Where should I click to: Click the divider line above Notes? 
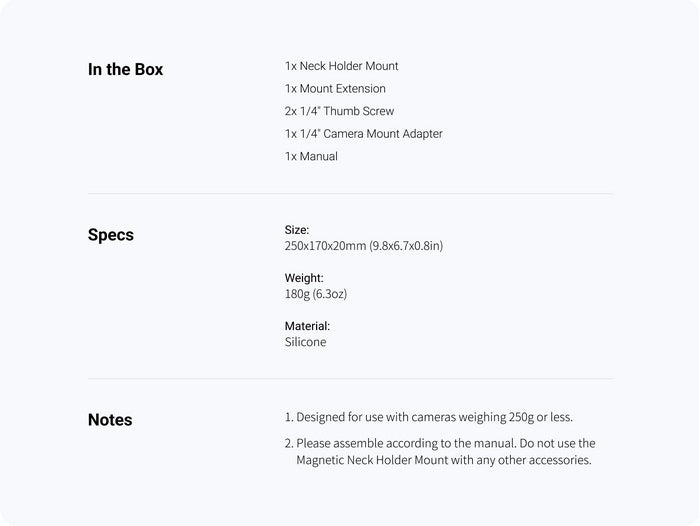point(350,378)
